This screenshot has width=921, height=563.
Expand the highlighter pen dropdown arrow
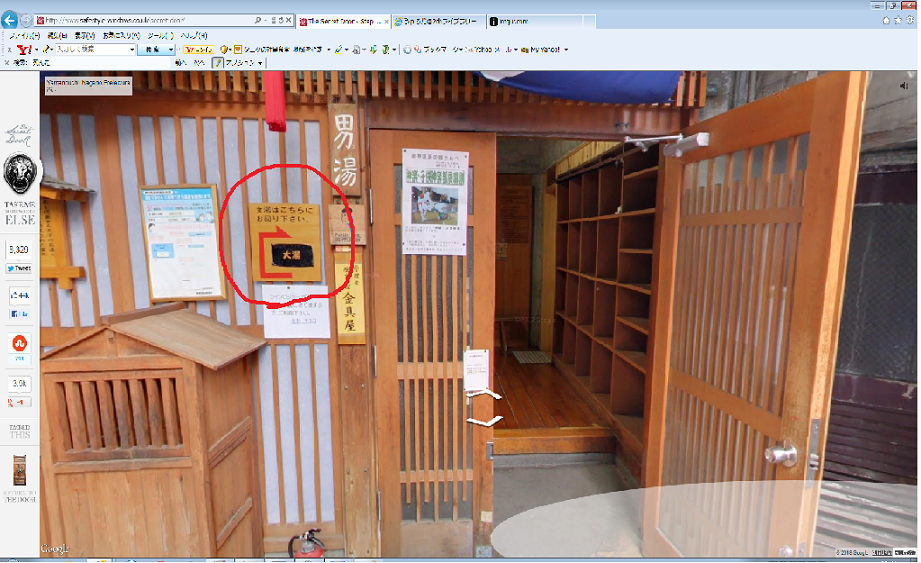coord(345,50)
